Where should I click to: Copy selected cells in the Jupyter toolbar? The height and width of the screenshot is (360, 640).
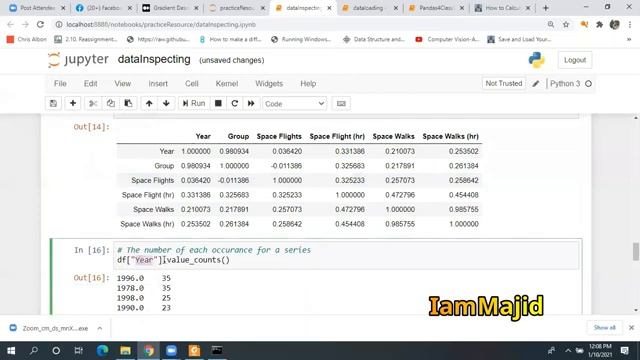tap(111, 104)
